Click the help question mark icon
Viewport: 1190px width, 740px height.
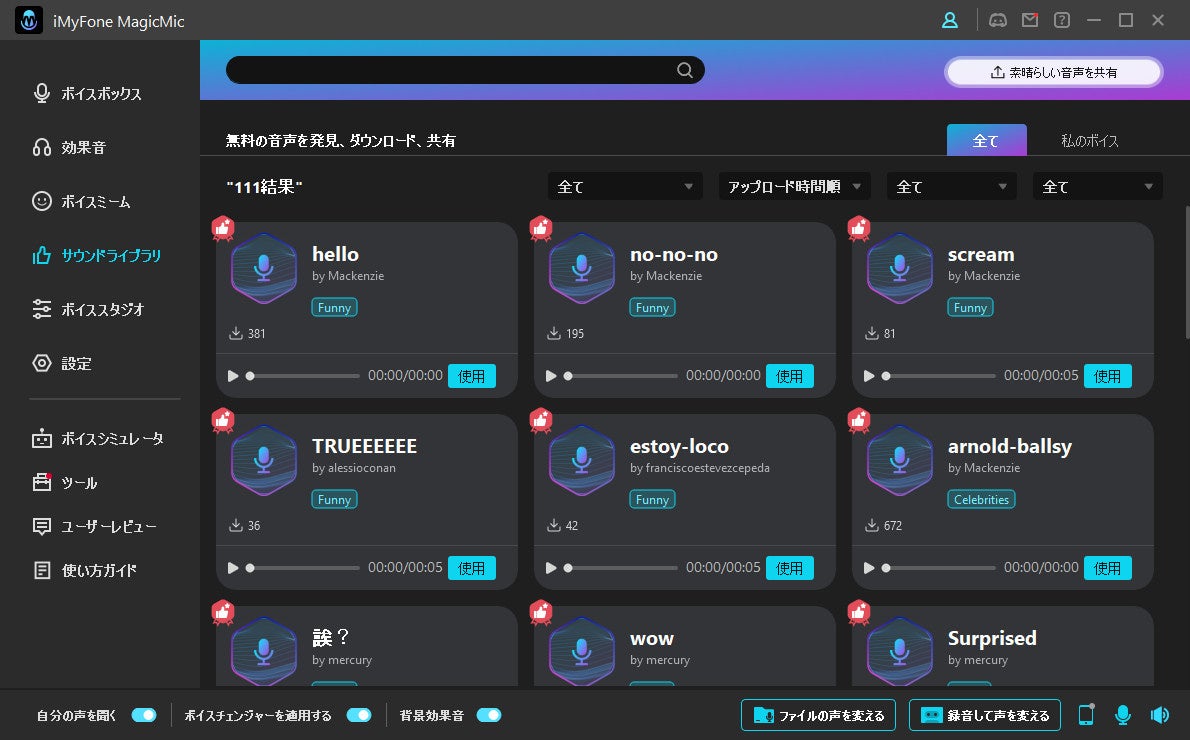1062,20
